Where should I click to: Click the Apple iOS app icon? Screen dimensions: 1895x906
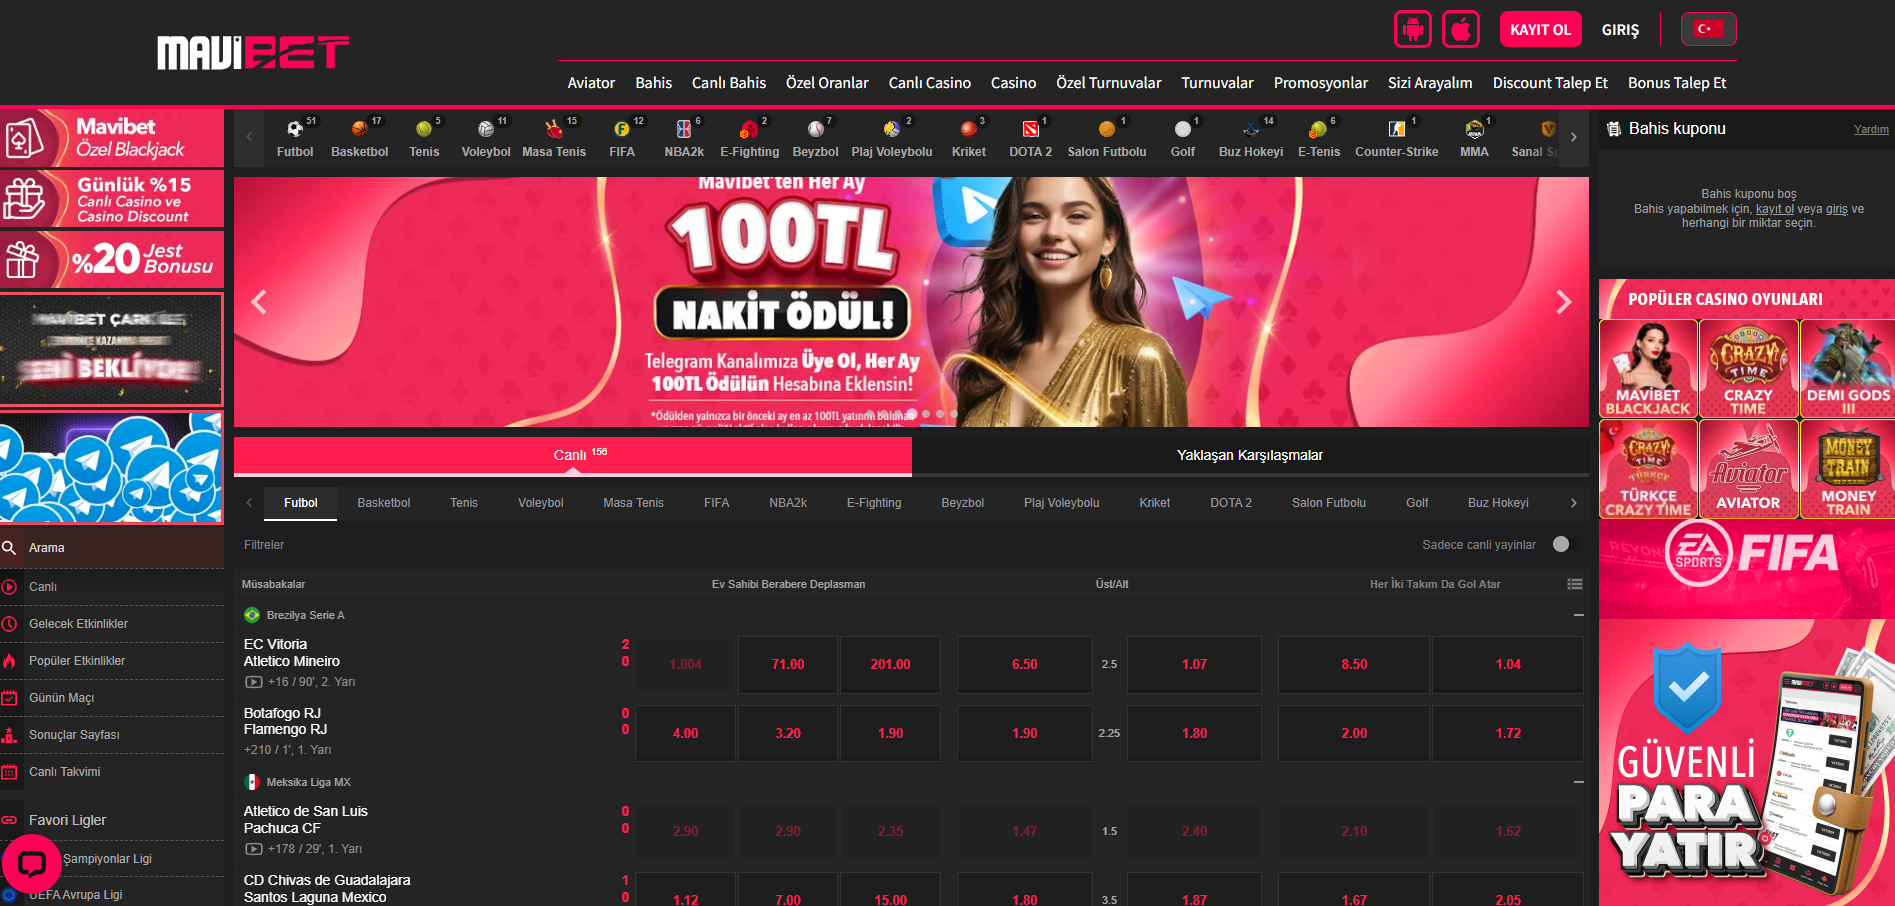pyautogui.click(x=1460, y=29)
